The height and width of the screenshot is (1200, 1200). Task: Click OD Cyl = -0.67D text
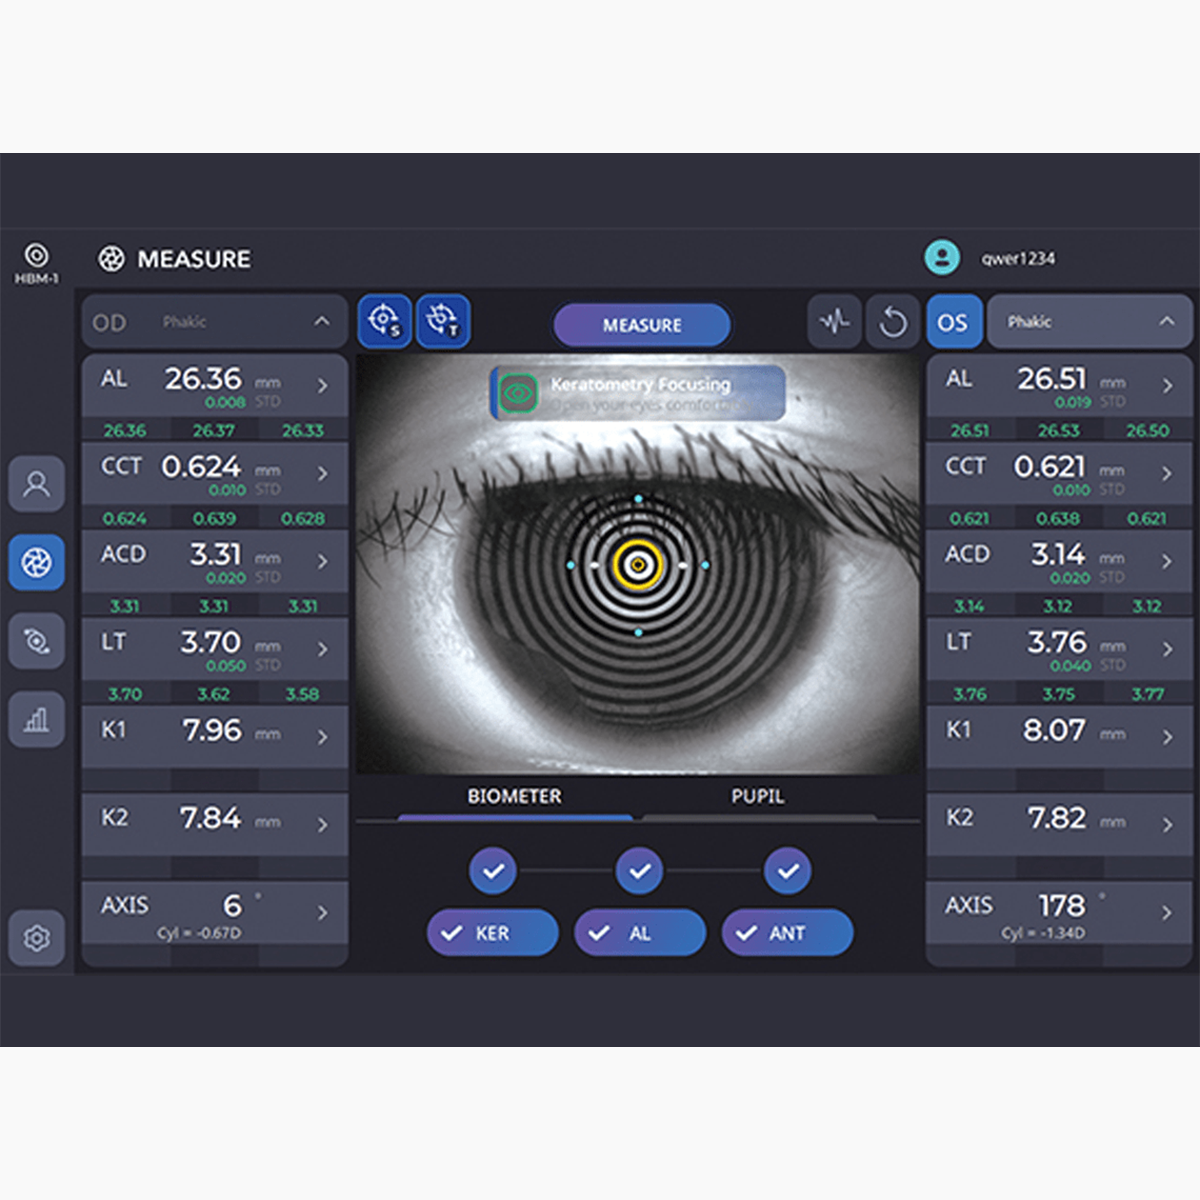[199, 933]
